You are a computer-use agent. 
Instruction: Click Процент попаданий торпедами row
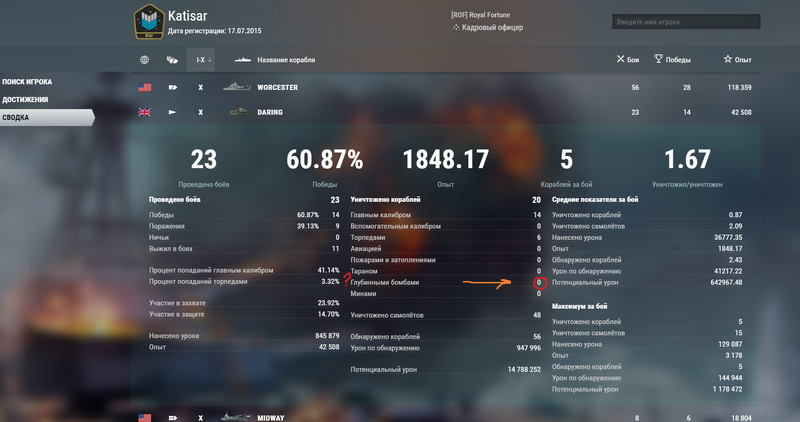[244, 281]
